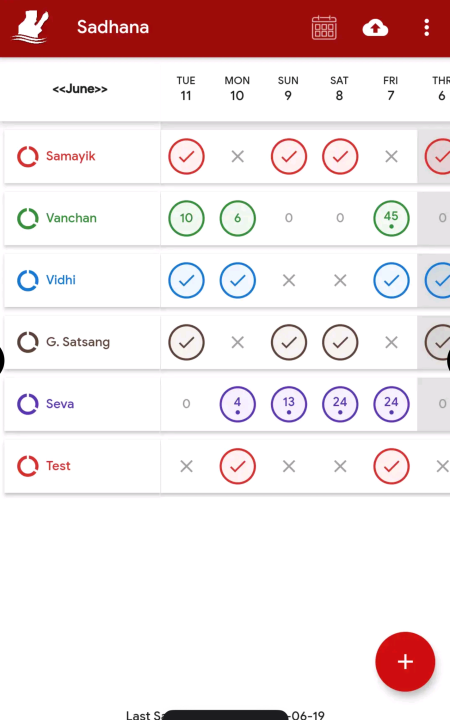Open the G. Satsang habit details
Image resolution: width=450 pixels, height=720 pixels.
click(78, 342)
